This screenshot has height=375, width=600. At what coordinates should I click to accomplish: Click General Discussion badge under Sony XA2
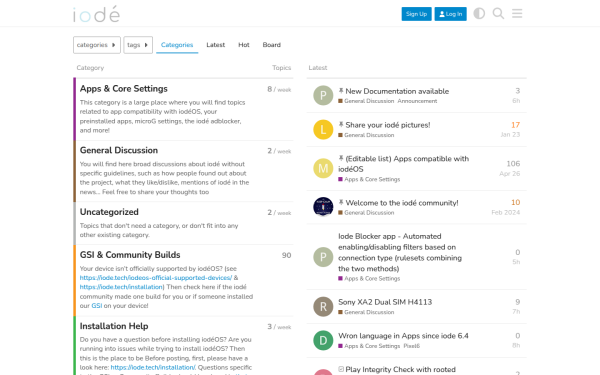coord(366,312)
